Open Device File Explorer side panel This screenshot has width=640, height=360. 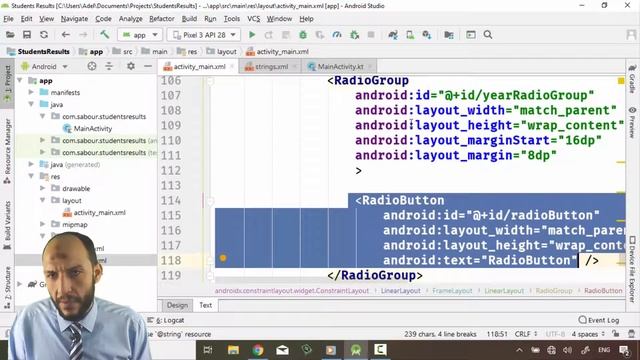pyautogui.click(x=632, y=269)
